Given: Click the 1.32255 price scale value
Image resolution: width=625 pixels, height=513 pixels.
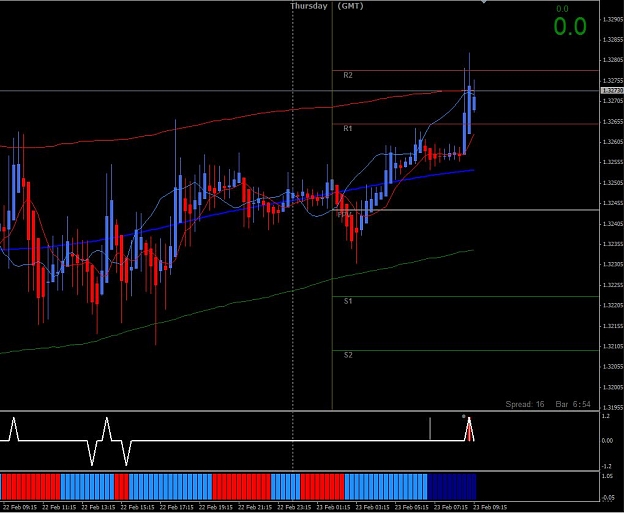Looking at the screenshot, I should tap(613, 285).
